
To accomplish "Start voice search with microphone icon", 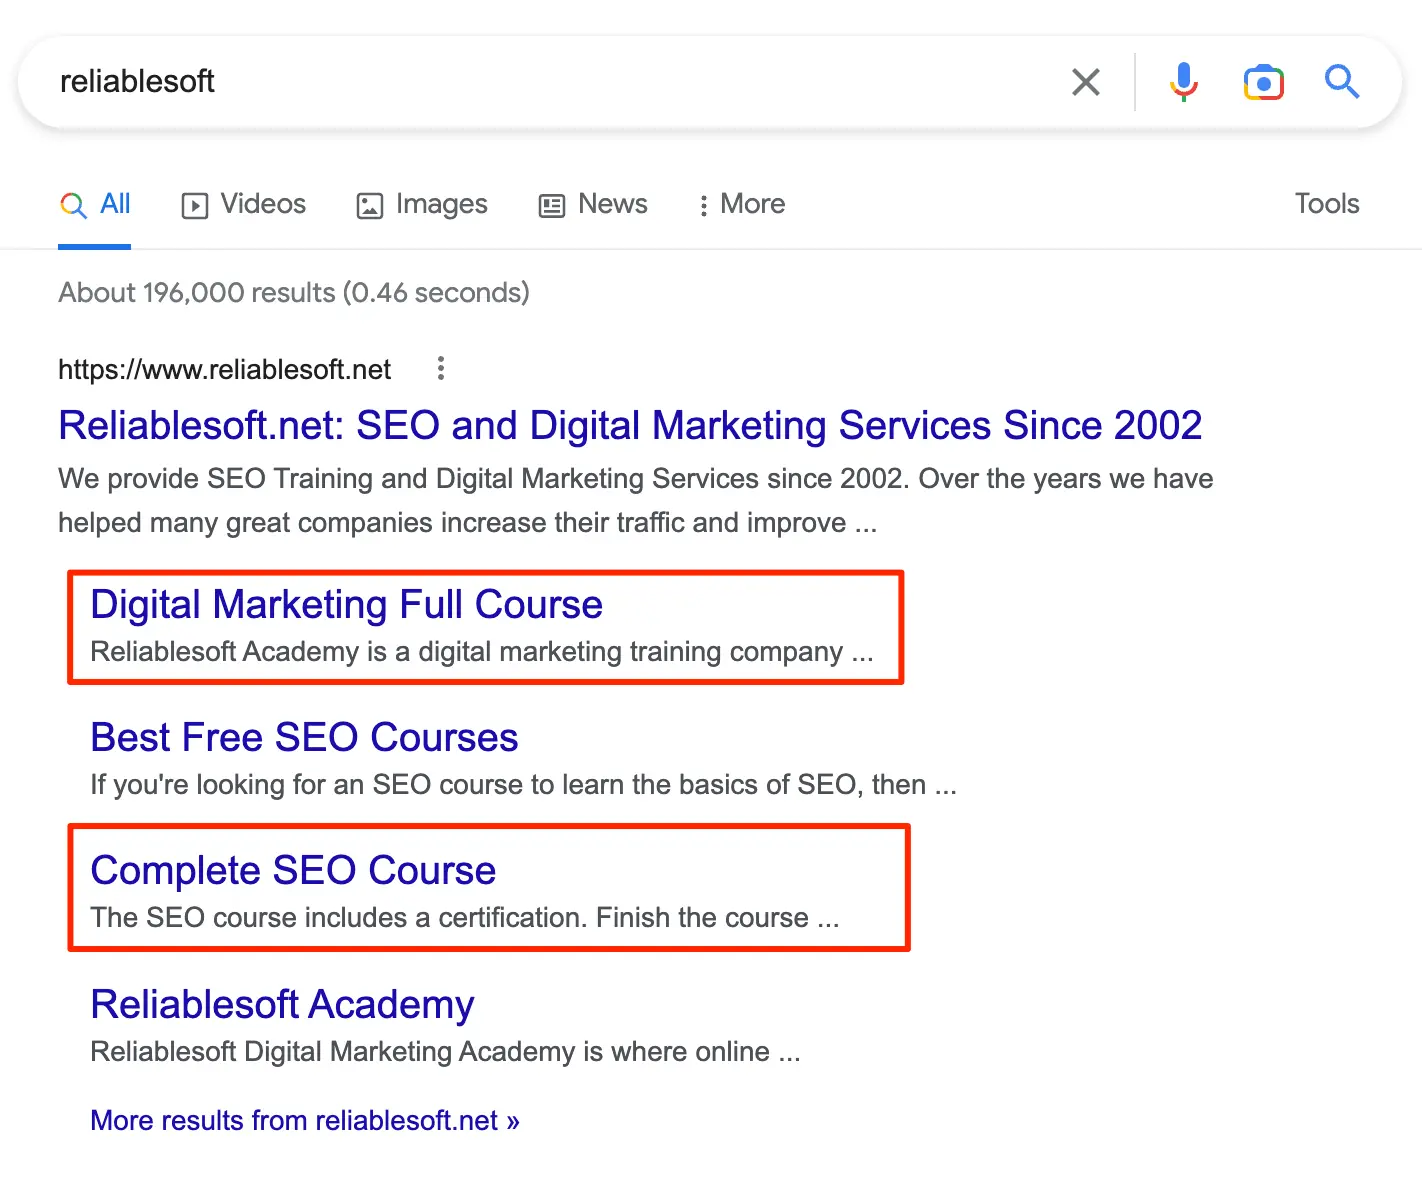I will 1183,82.
